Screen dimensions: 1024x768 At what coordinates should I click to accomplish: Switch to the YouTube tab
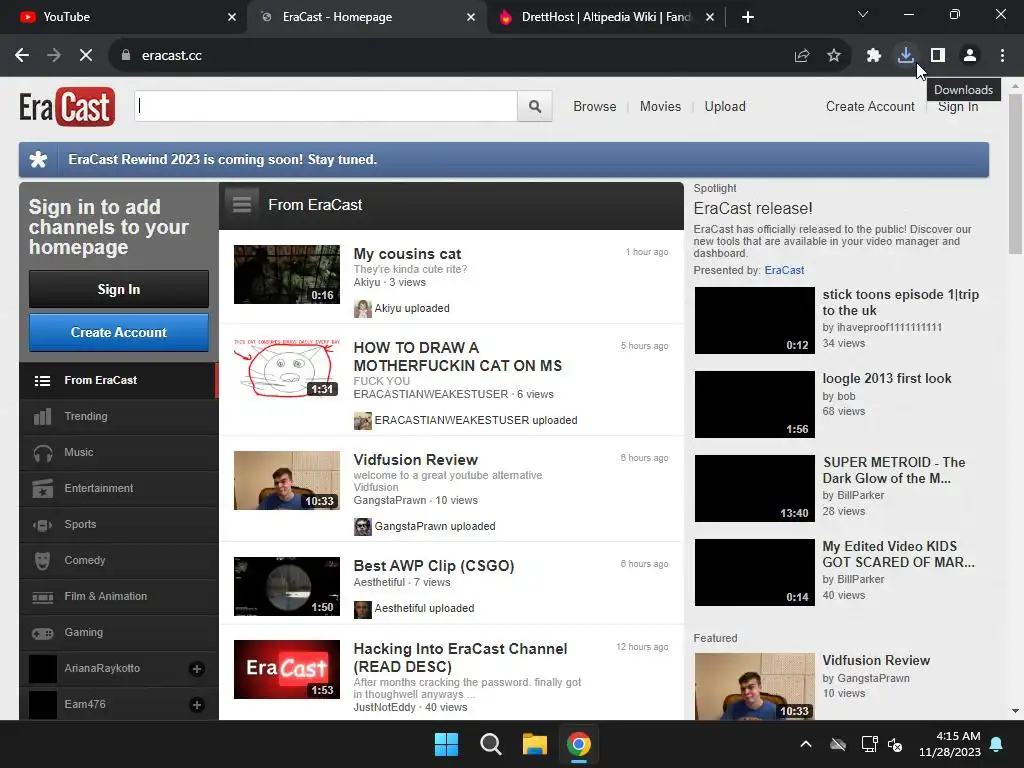123,17
